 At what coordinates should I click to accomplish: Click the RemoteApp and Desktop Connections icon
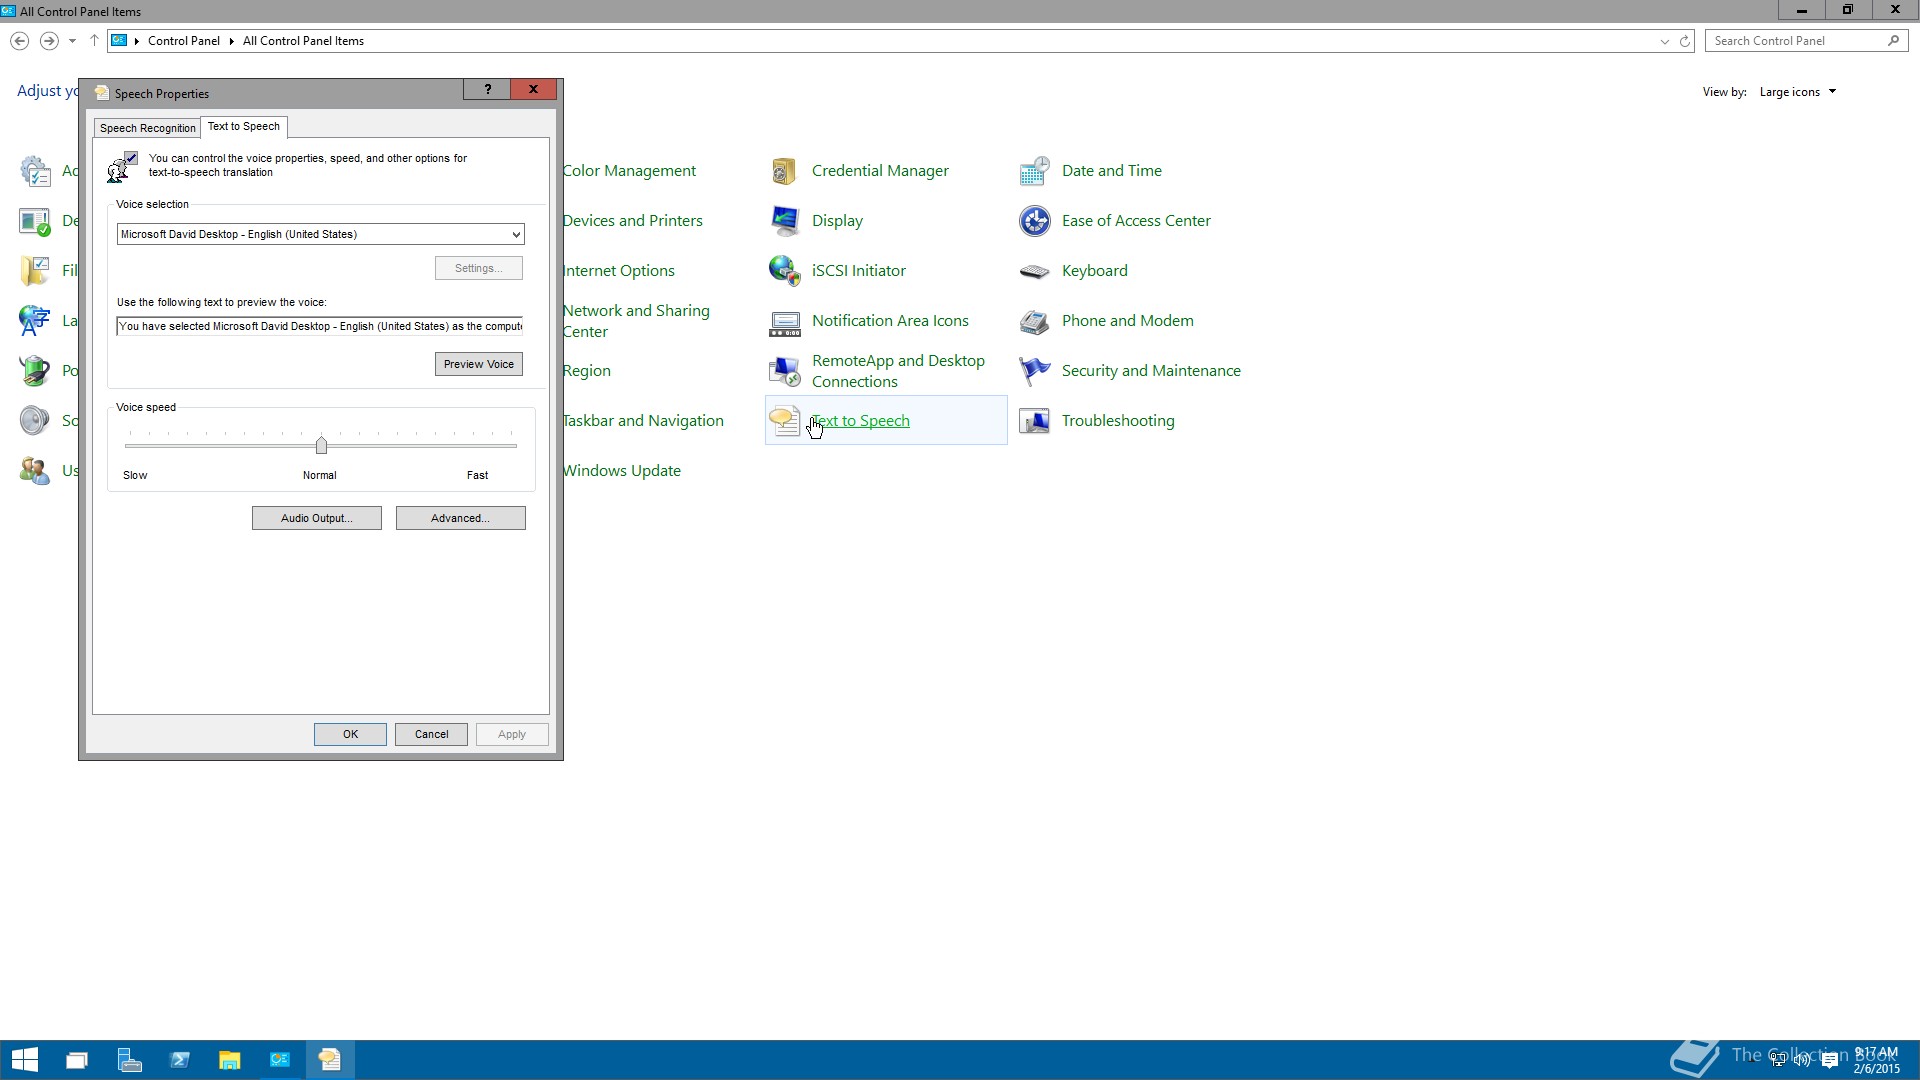coord(784,371)
